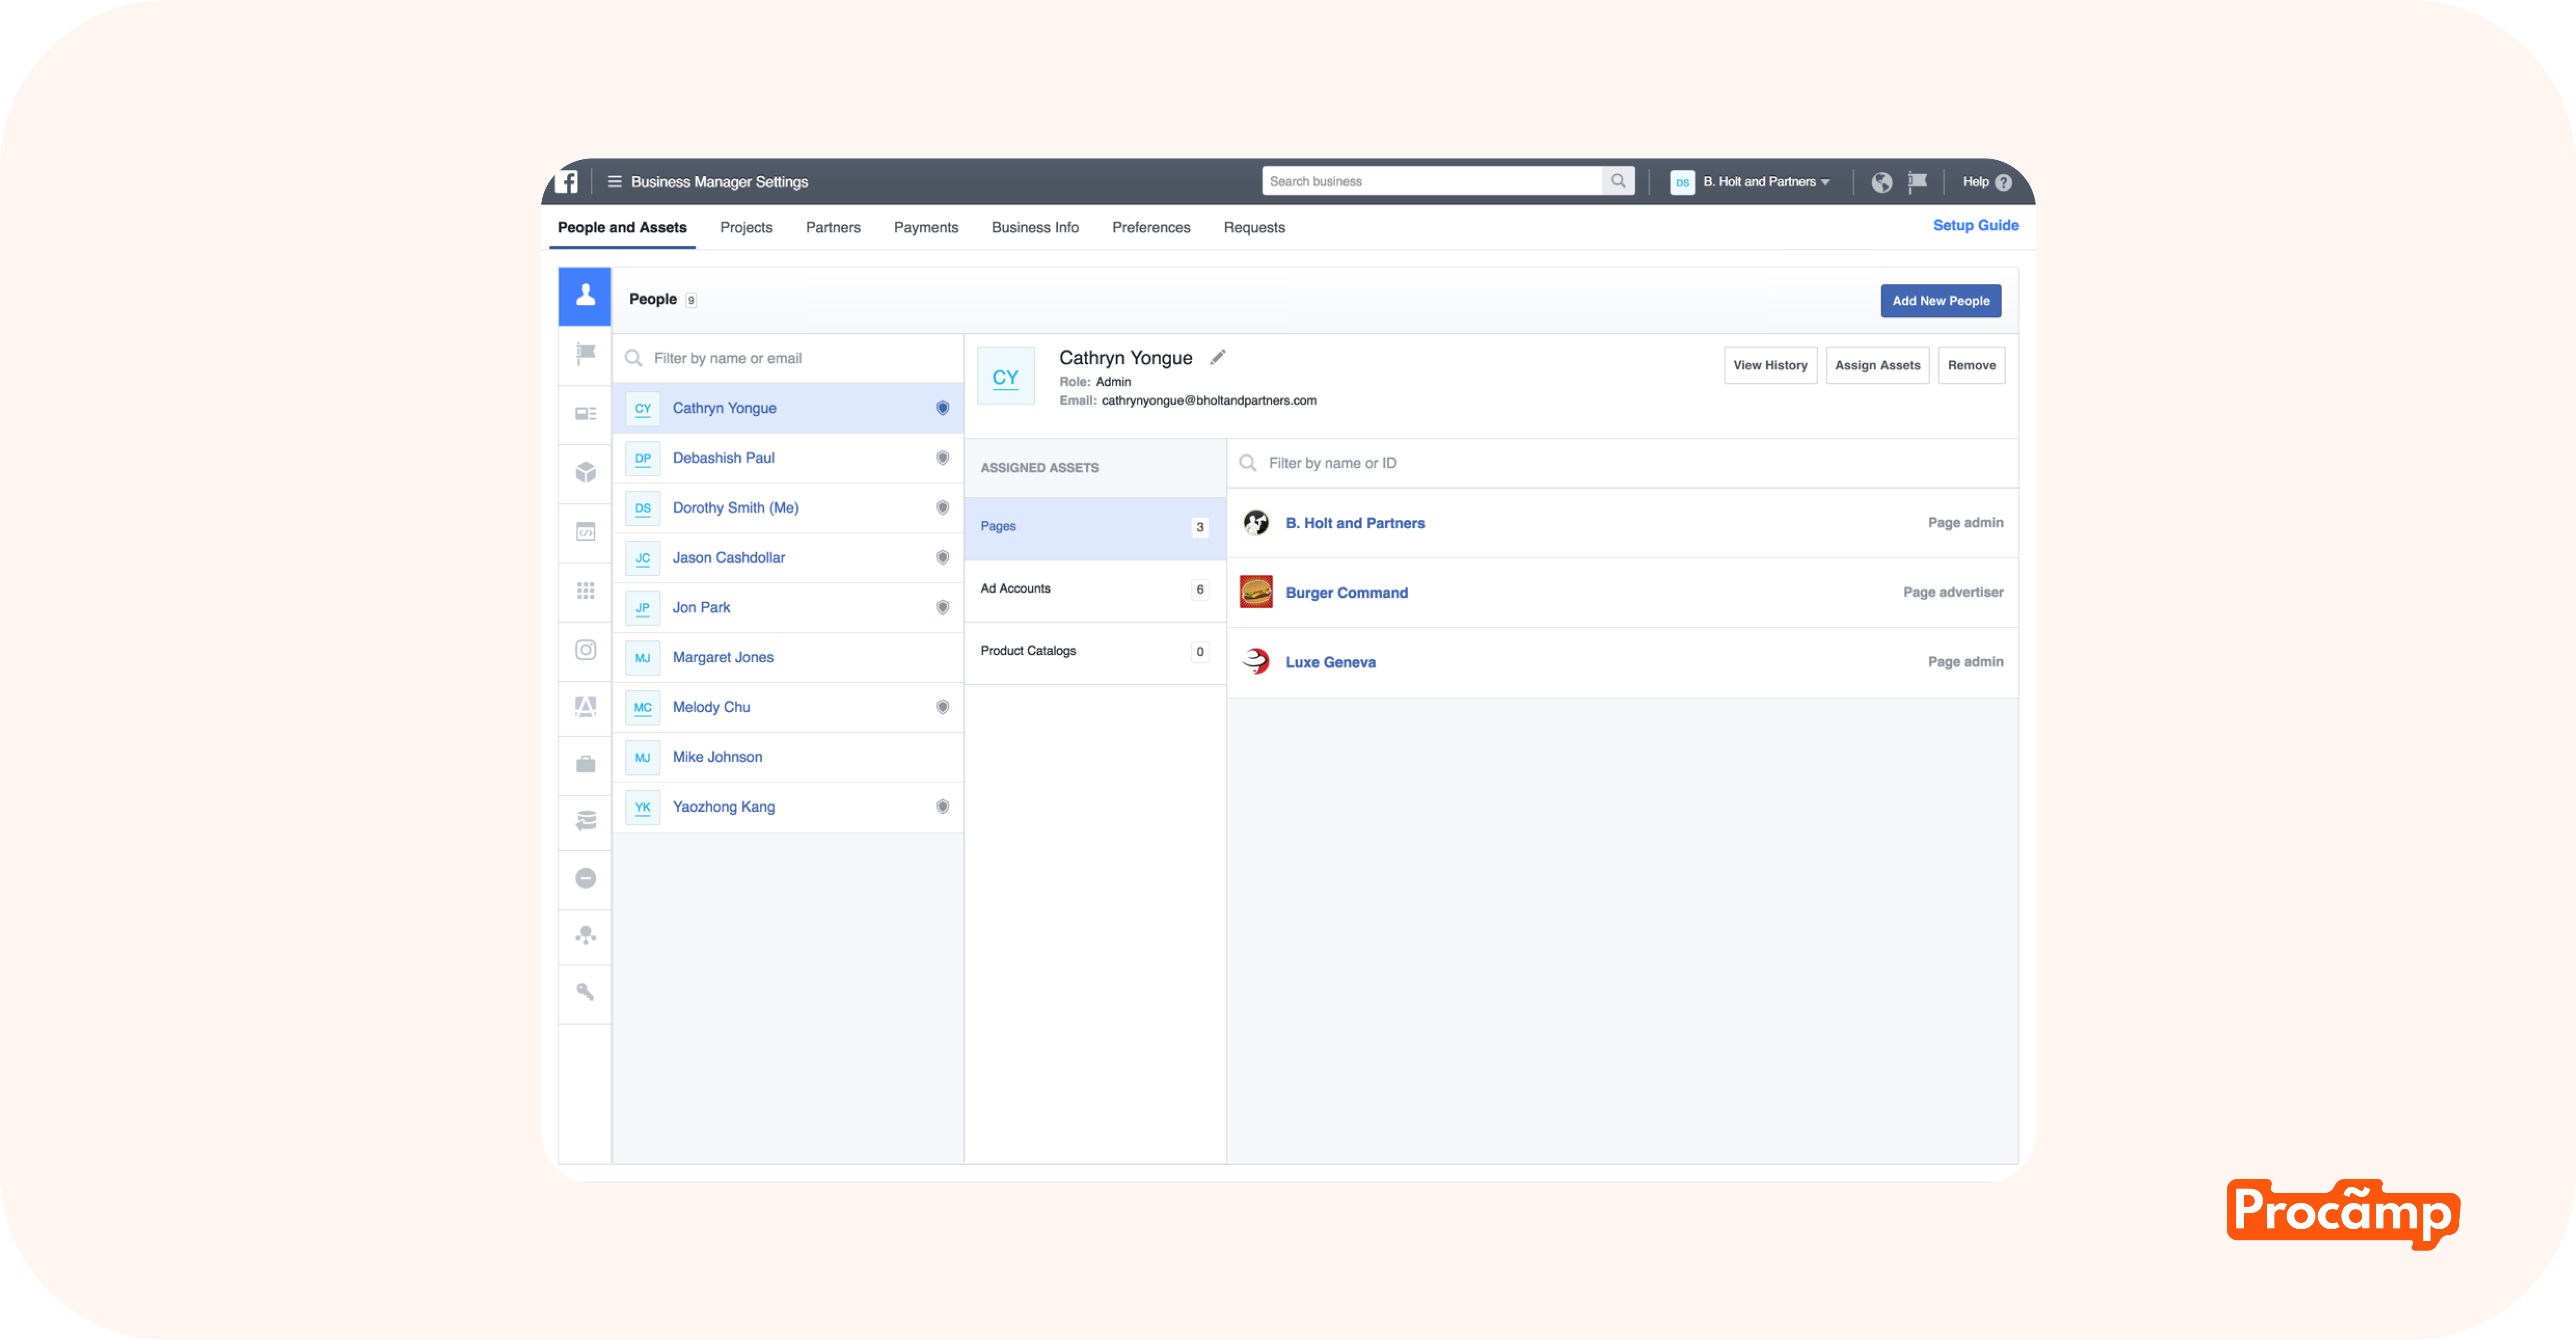The width and height of the screenshot is (2576, 1340).
Task: Open the Pixels code-window sidebar icon
Action: coord(585,532)
